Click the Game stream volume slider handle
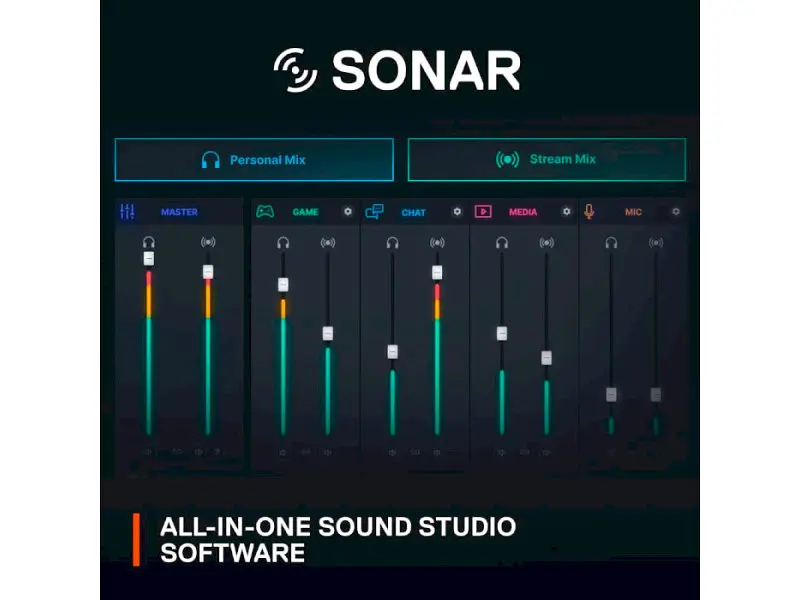Image resolution: width=800 pixels, height=600 pixels. pyautogui.click(x=328, y=334)
